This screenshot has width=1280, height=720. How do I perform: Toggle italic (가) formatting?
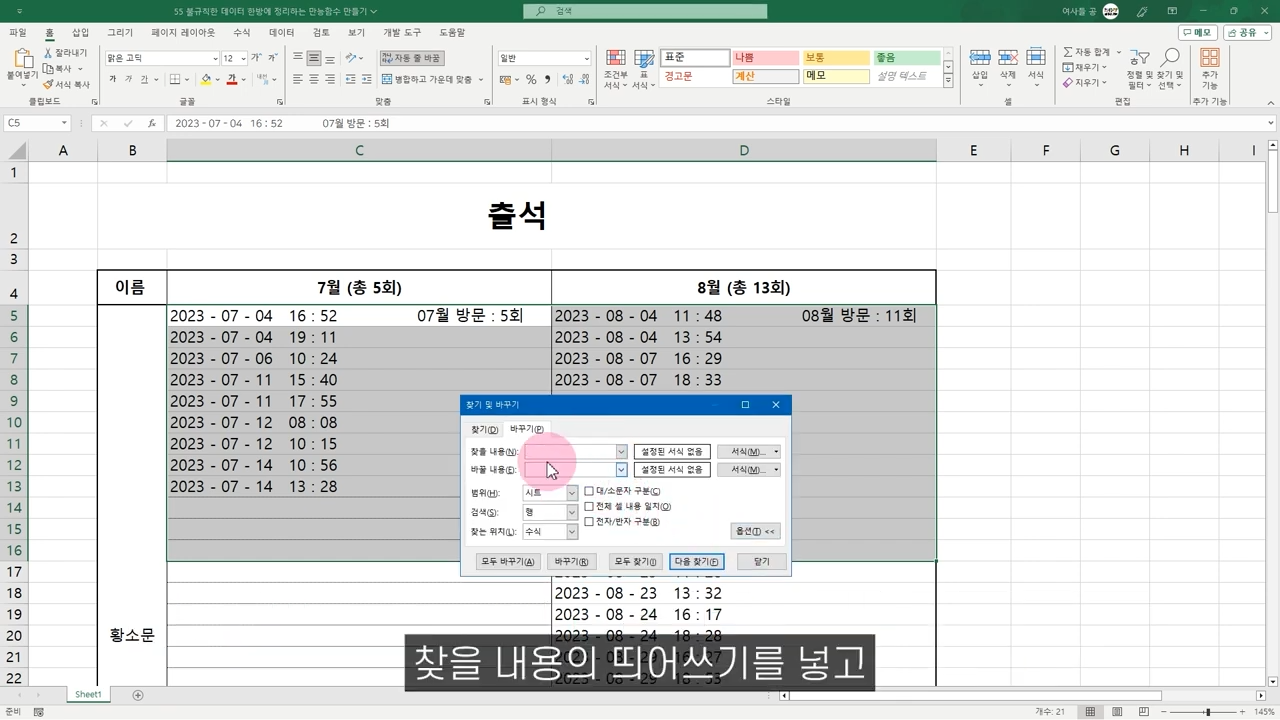(x=128, y=80)
